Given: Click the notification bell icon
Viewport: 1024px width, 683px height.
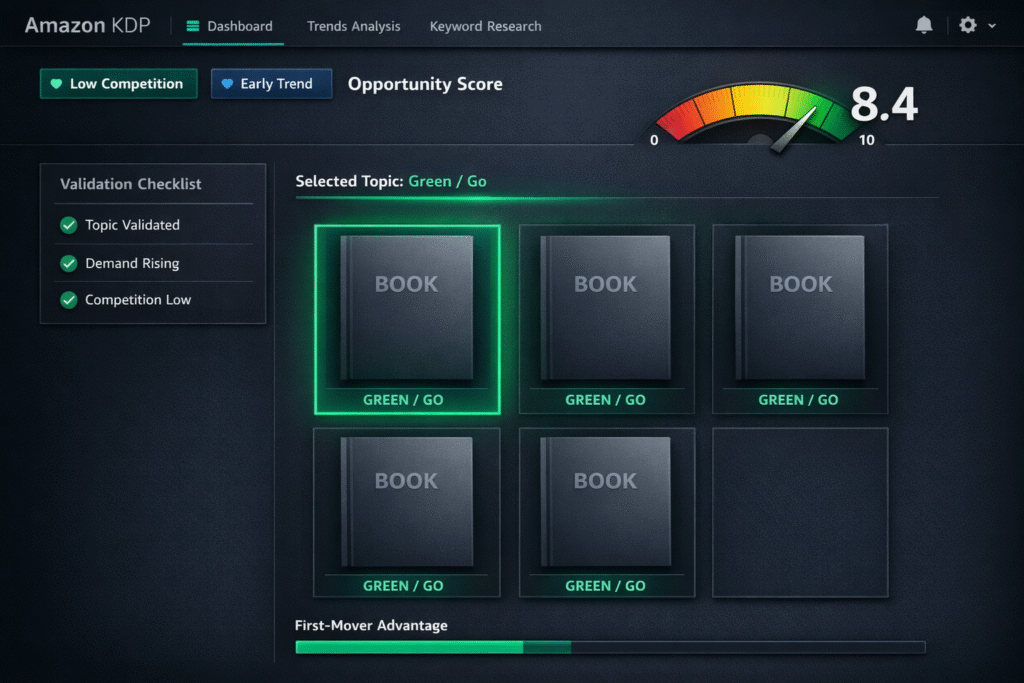Looking at the screenshot, I should [x=924, y=26].
